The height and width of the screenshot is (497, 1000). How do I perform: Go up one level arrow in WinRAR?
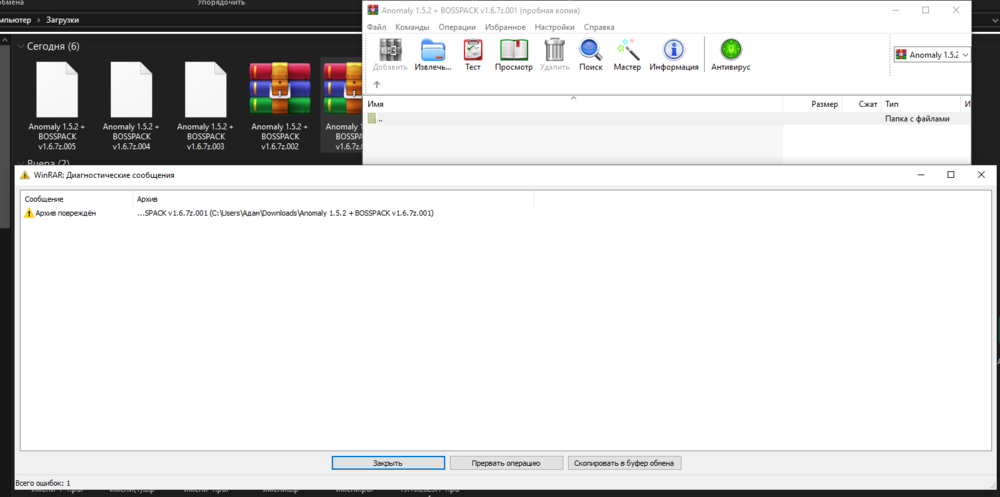[377, 85]
